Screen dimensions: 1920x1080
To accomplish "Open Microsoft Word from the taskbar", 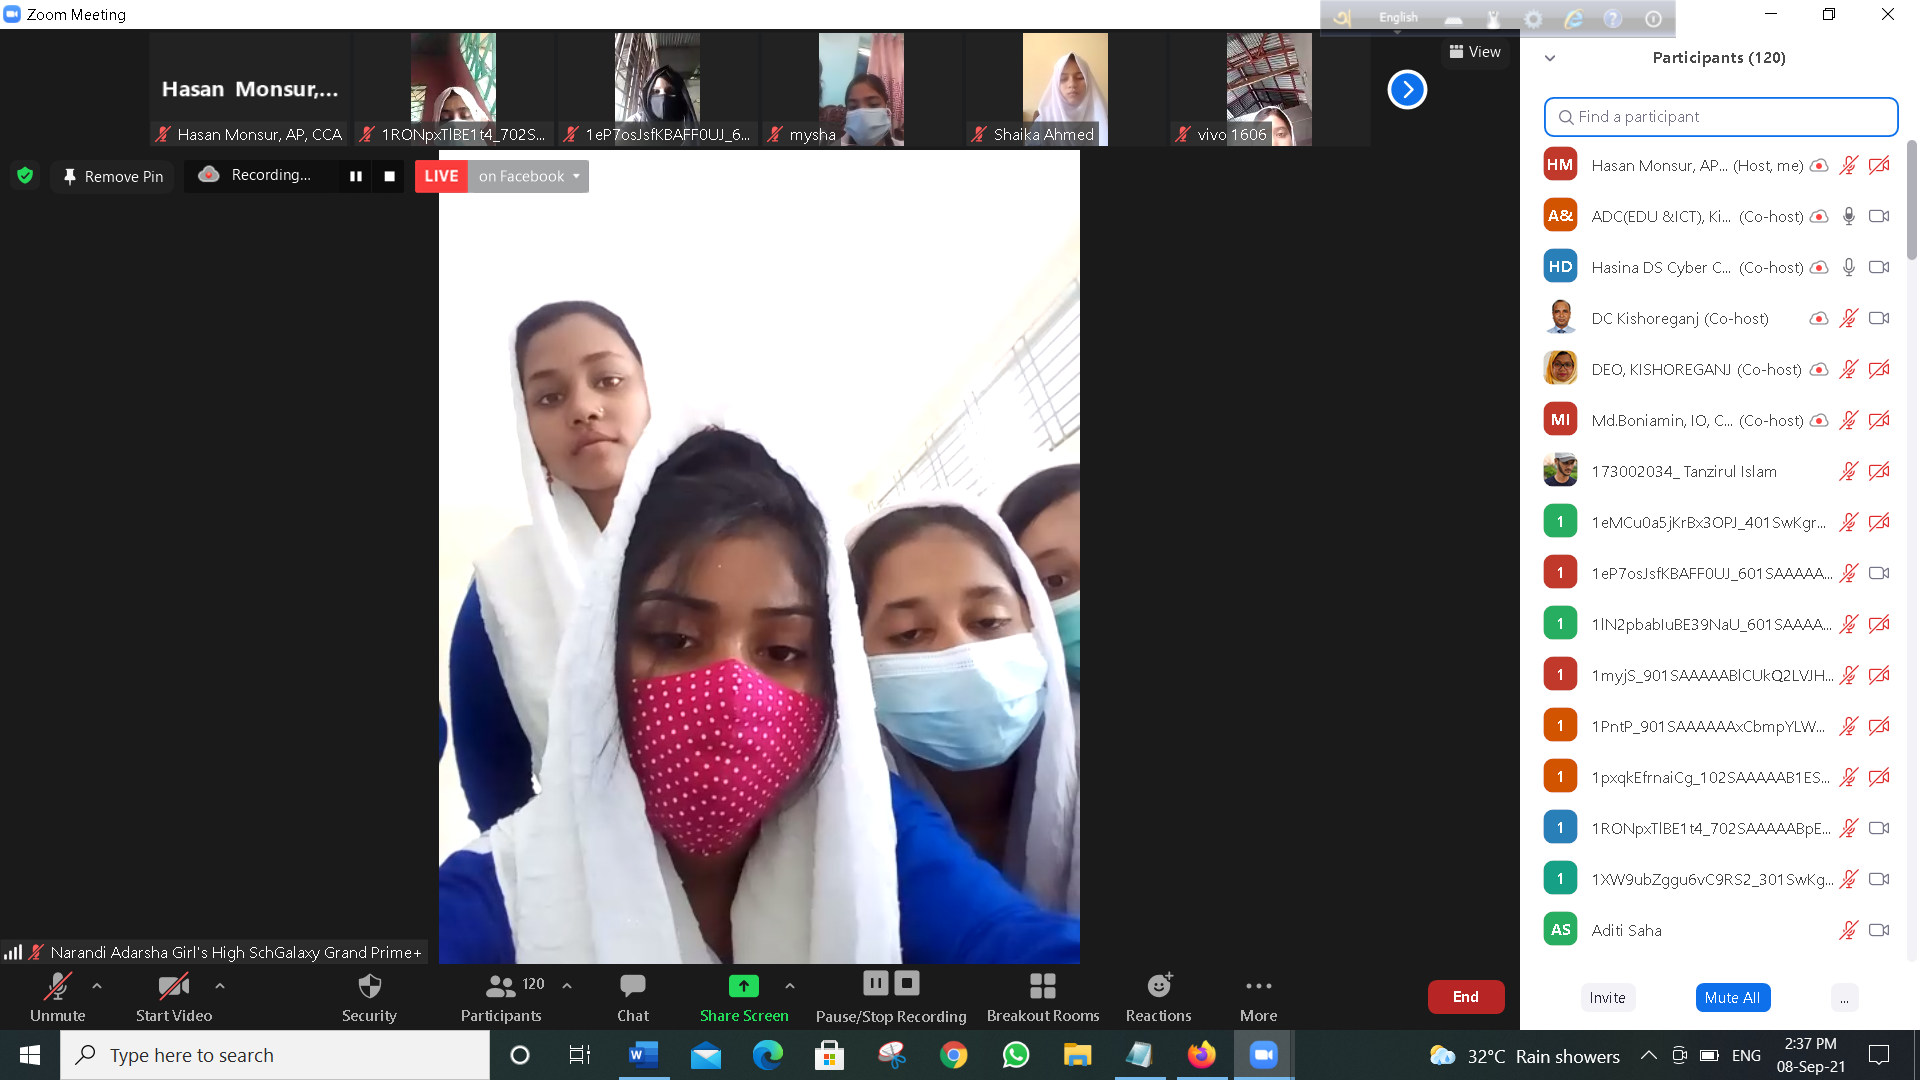I will (643, 1055).
